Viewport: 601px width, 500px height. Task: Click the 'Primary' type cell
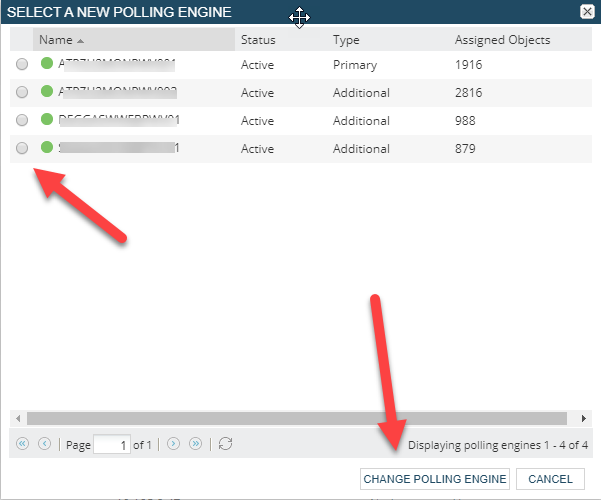click(355, 65)
